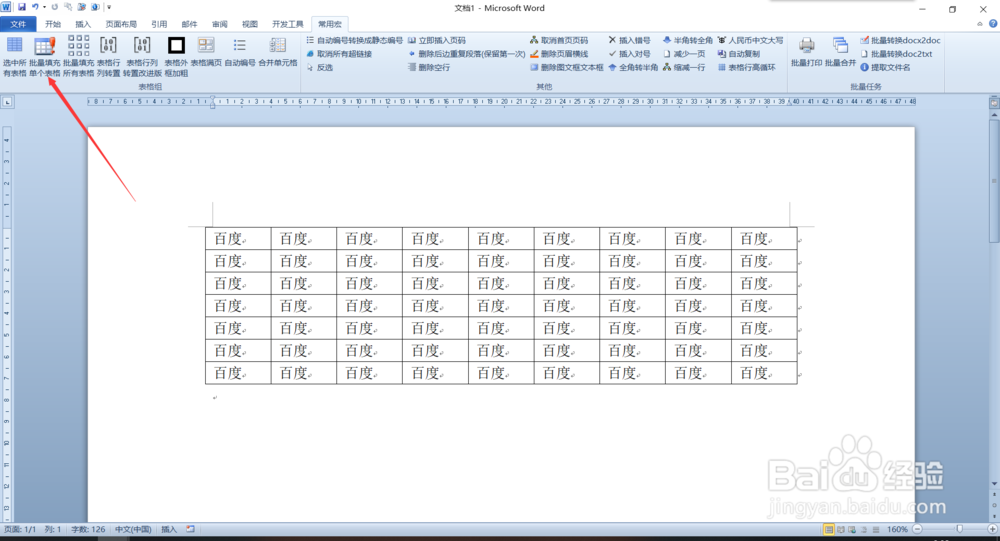Viewport: 1000px width, 541px height.
Task: Switch to the 审阅 ribbon tab
Action: point(220,24)
